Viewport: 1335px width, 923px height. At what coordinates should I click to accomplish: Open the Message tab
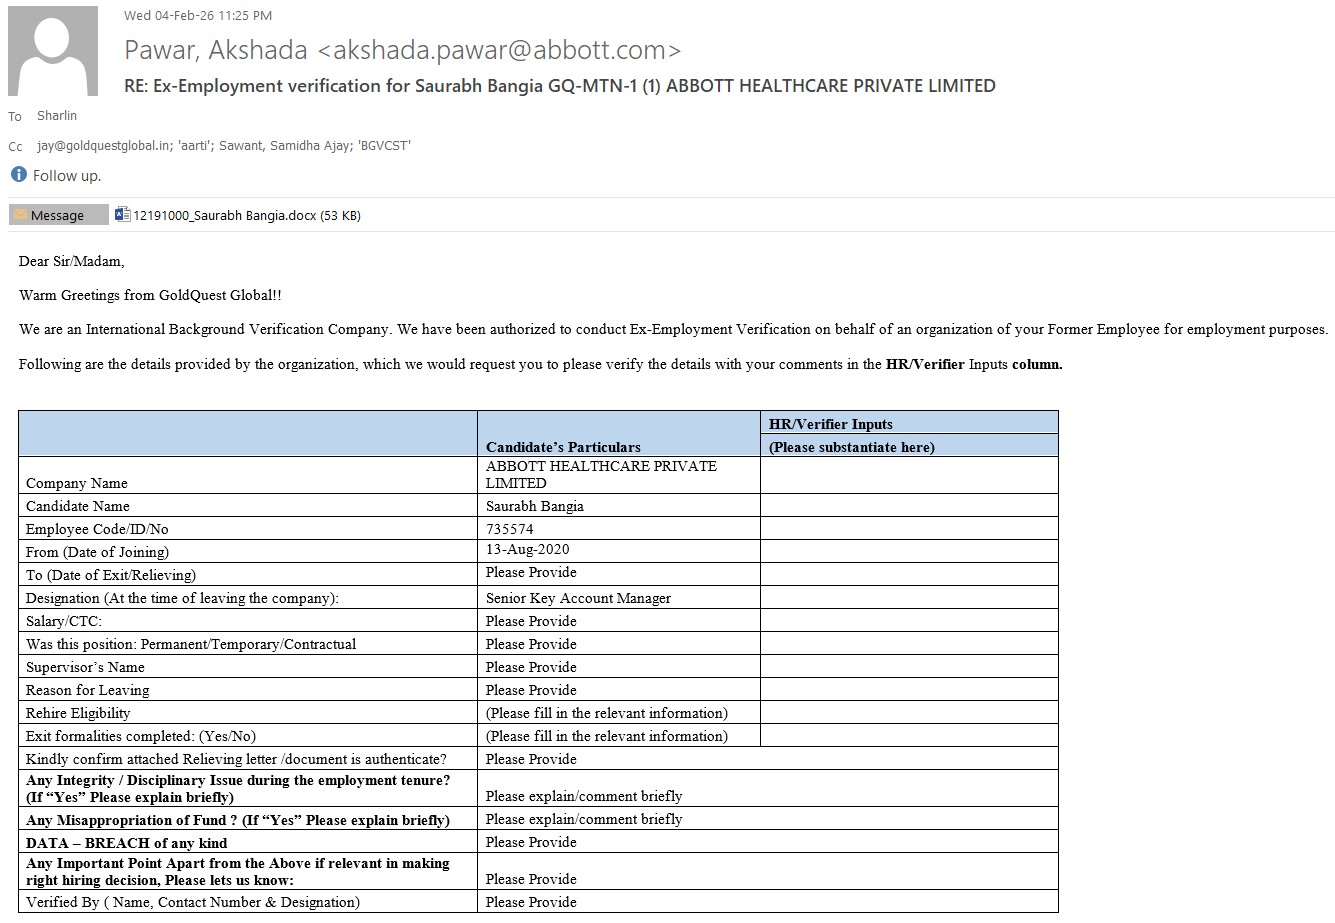tap(59, 215)
